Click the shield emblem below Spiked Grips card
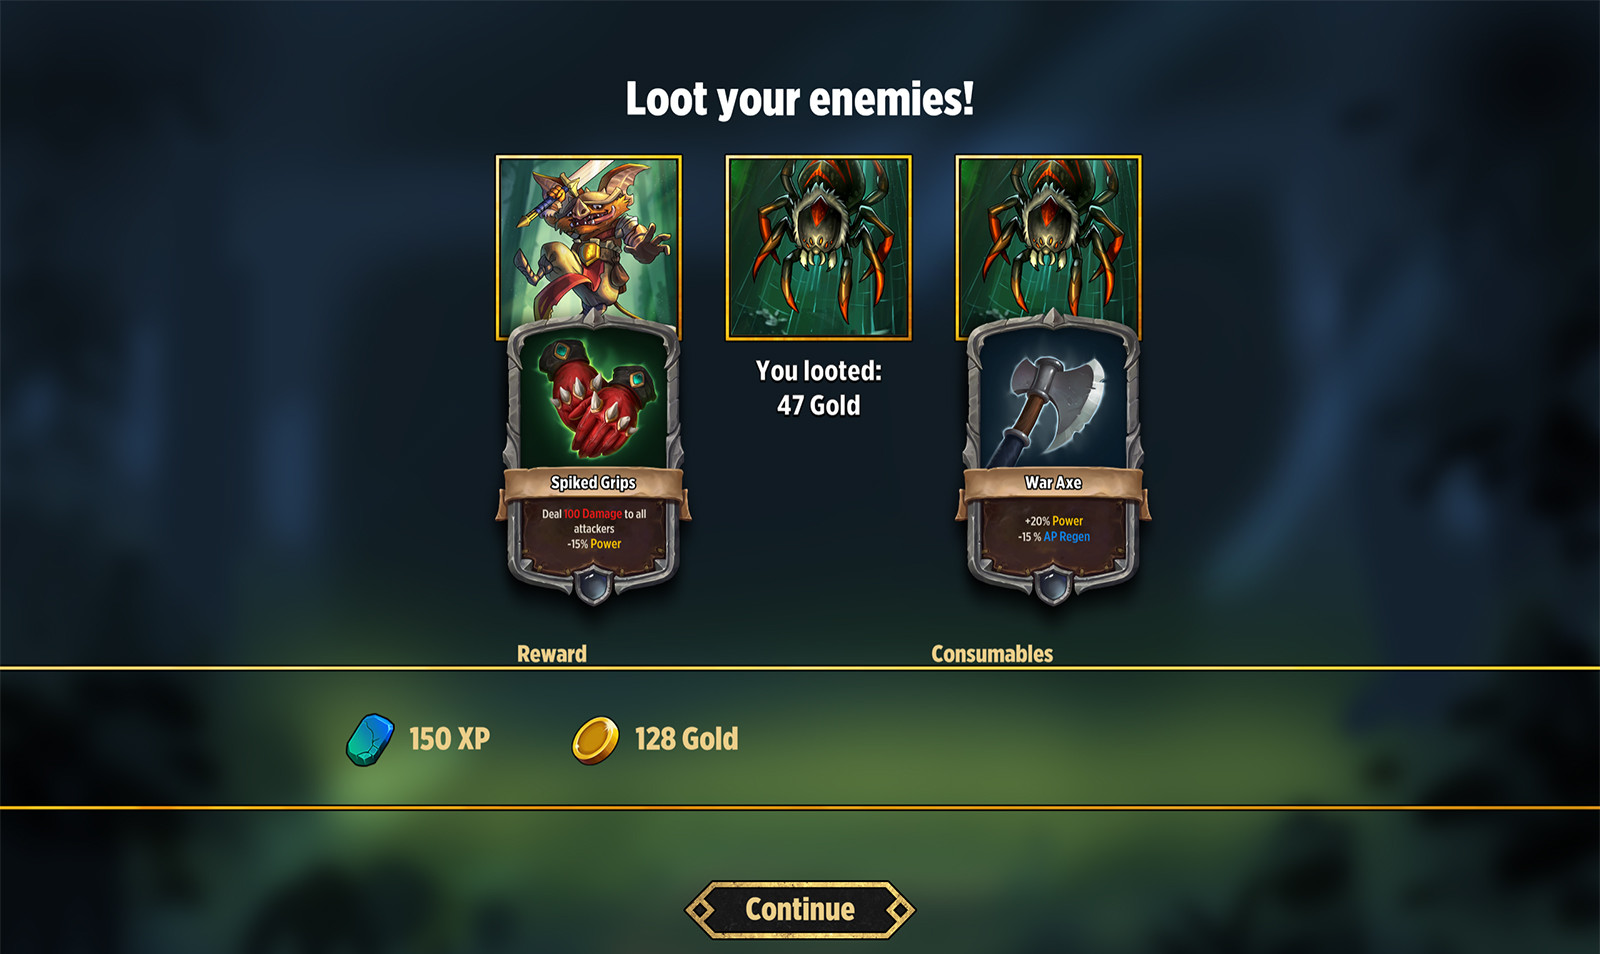The height and width of the screenshot is (954, 1600). 593,585
